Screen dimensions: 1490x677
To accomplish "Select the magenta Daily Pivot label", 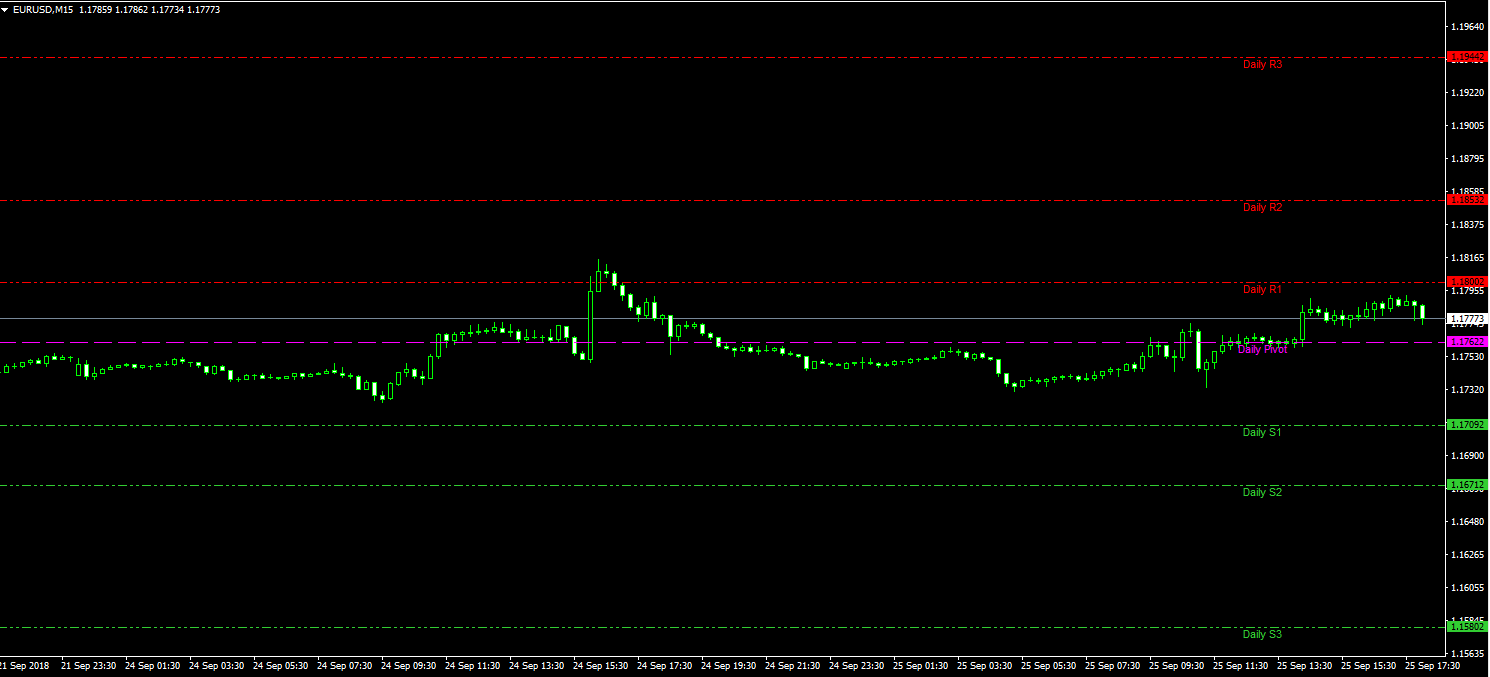I will pos(1262,350).
